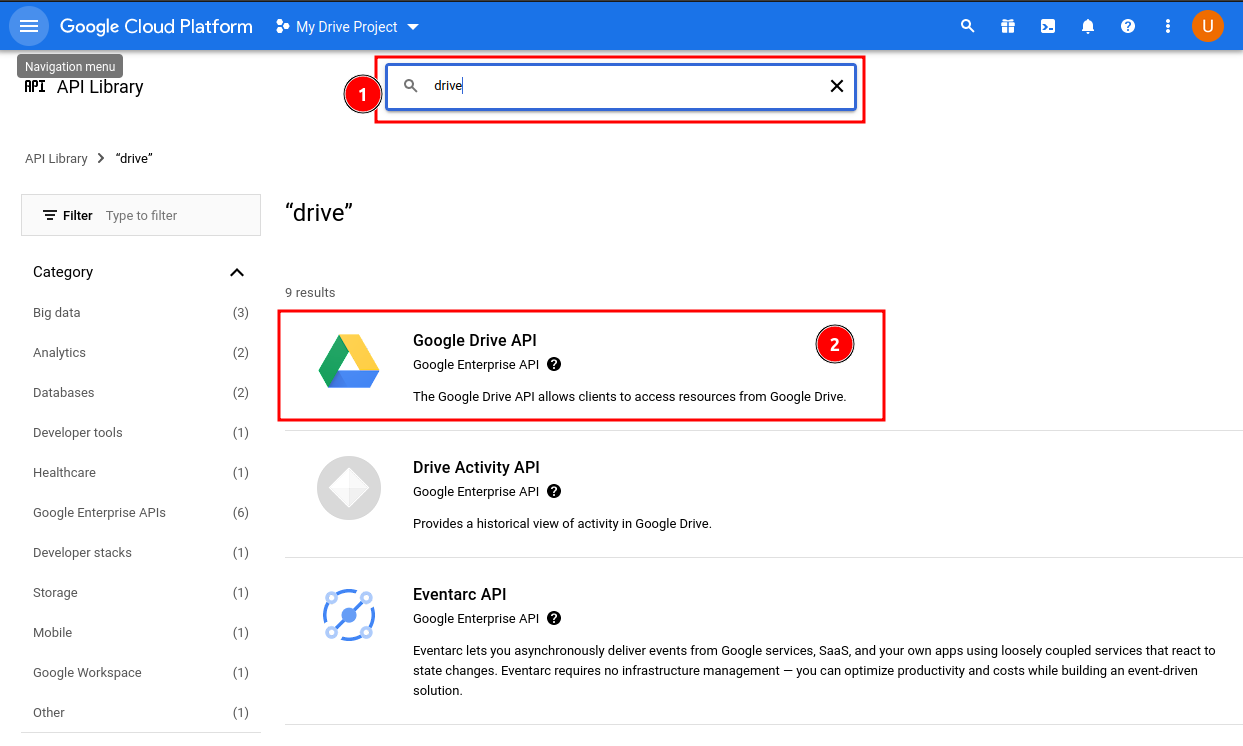Open the help question mark menu
This screenshot has width=1243, height=746.
(1128, 26)
